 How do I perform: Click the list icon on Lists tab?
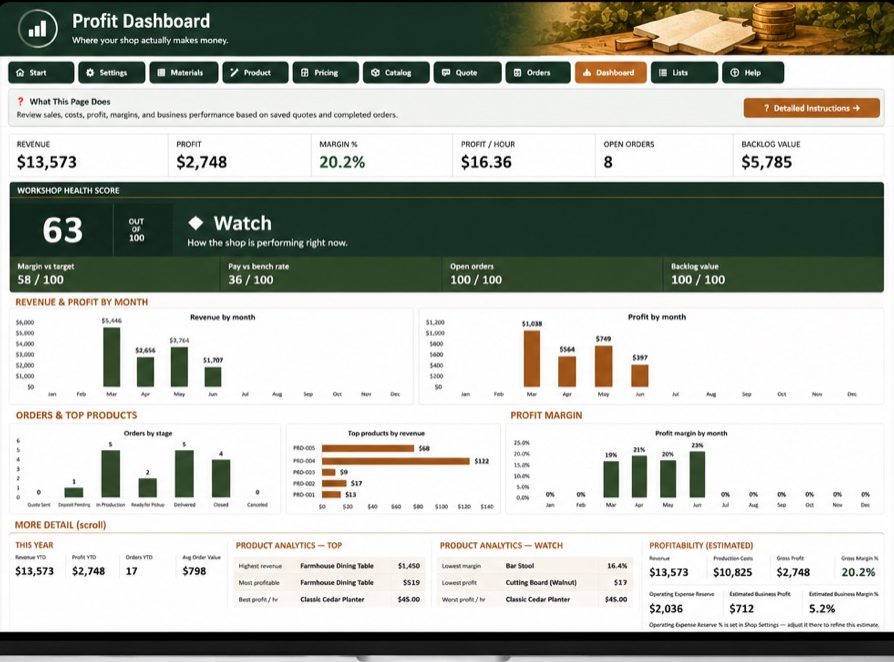663,72
